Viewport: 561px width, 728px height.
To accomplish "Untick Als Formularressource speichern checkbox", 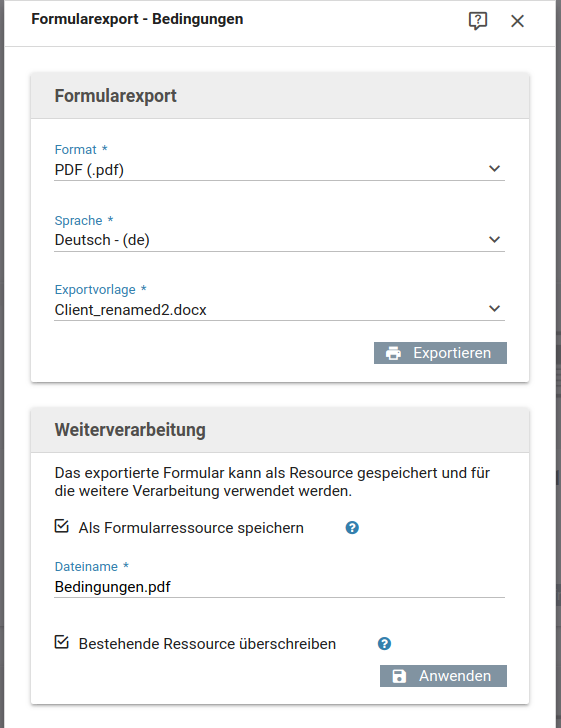I will pyautogui.click(x=62, y=526).
